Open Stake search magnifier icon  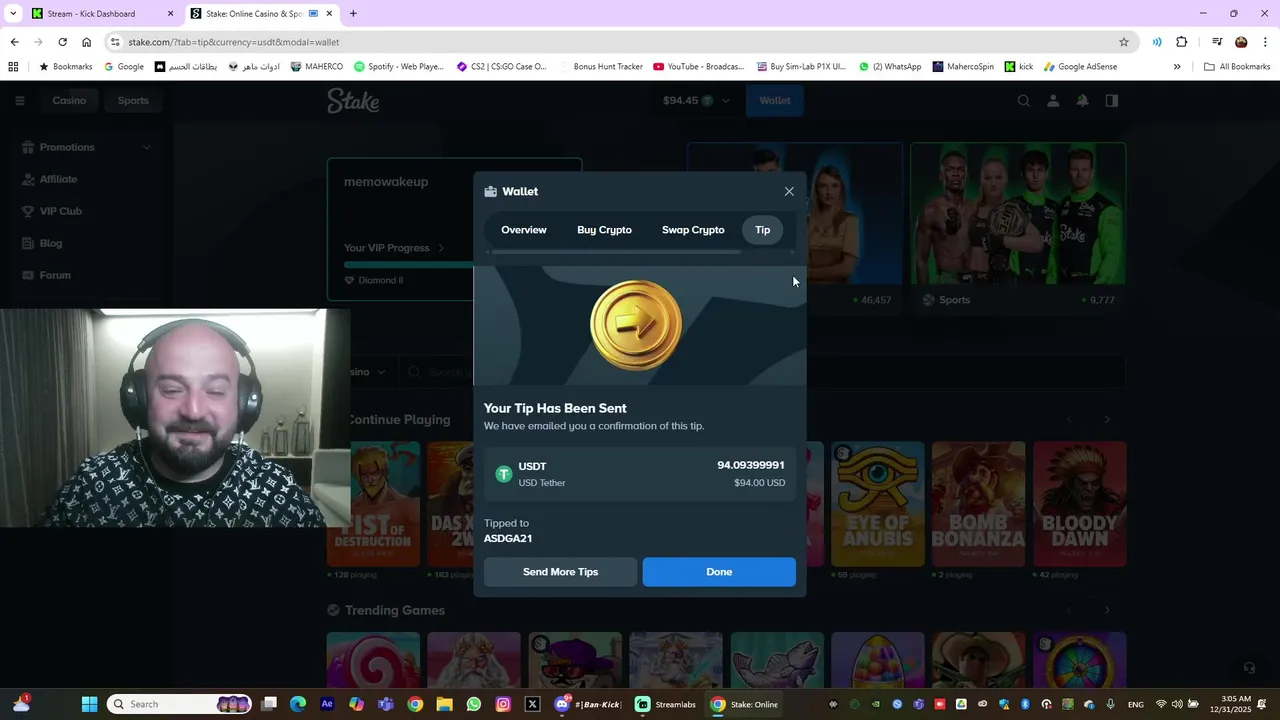point(1024,100)
